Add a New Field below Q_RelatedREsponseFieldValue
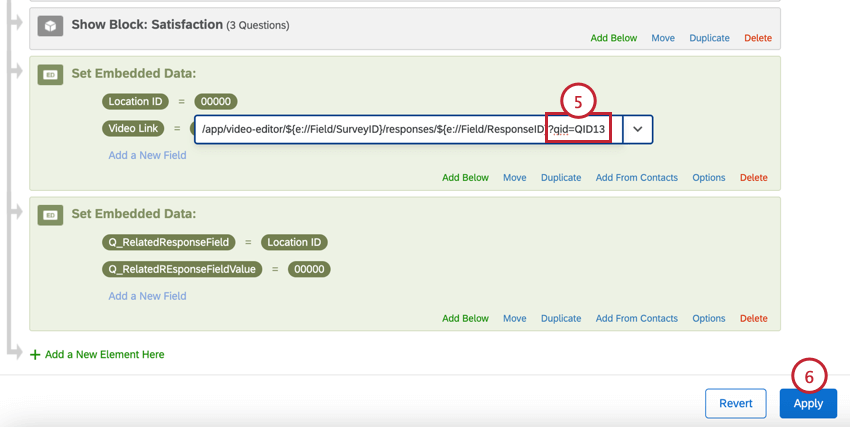Image resolution: width=850 pixels, height=427 pixels. pos(147,296)
